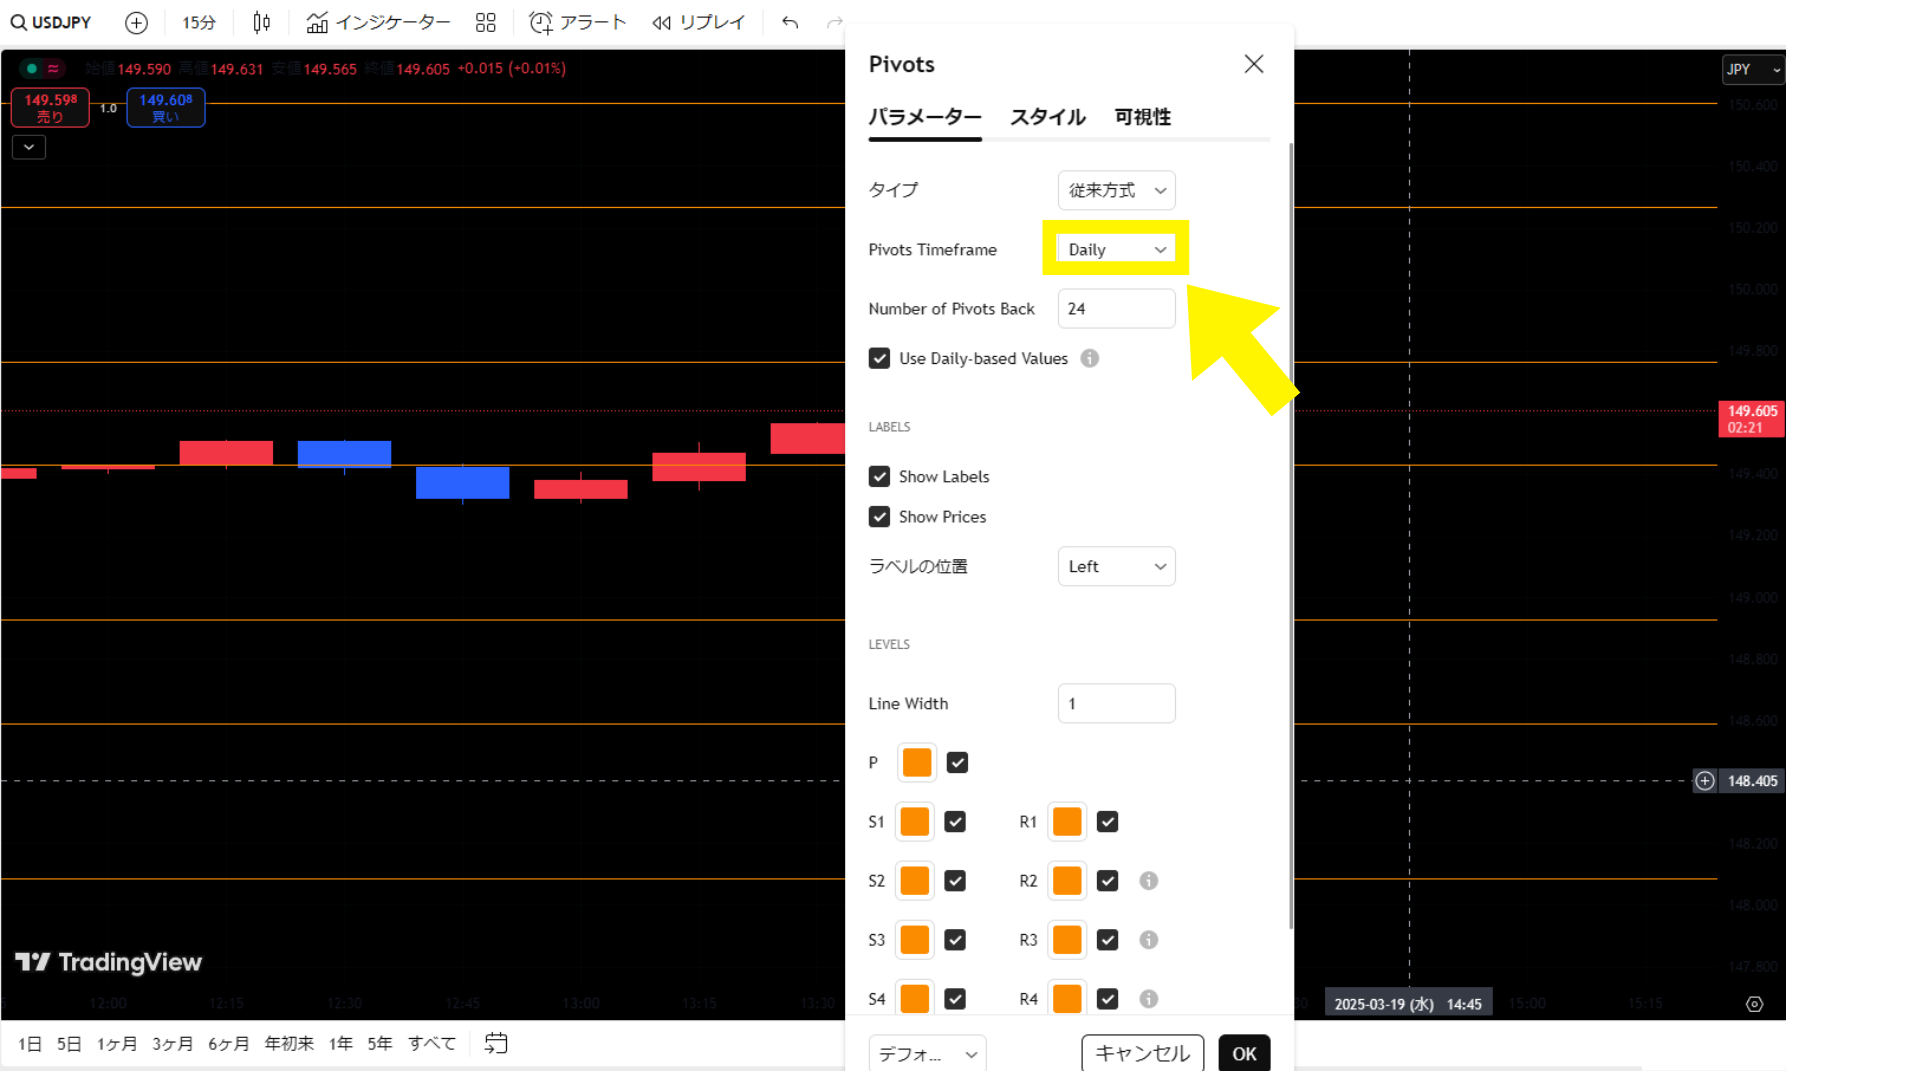Open the candlestick chart type icon
The height and width of the screenshot is (1080, 1920).
(261, 22)
